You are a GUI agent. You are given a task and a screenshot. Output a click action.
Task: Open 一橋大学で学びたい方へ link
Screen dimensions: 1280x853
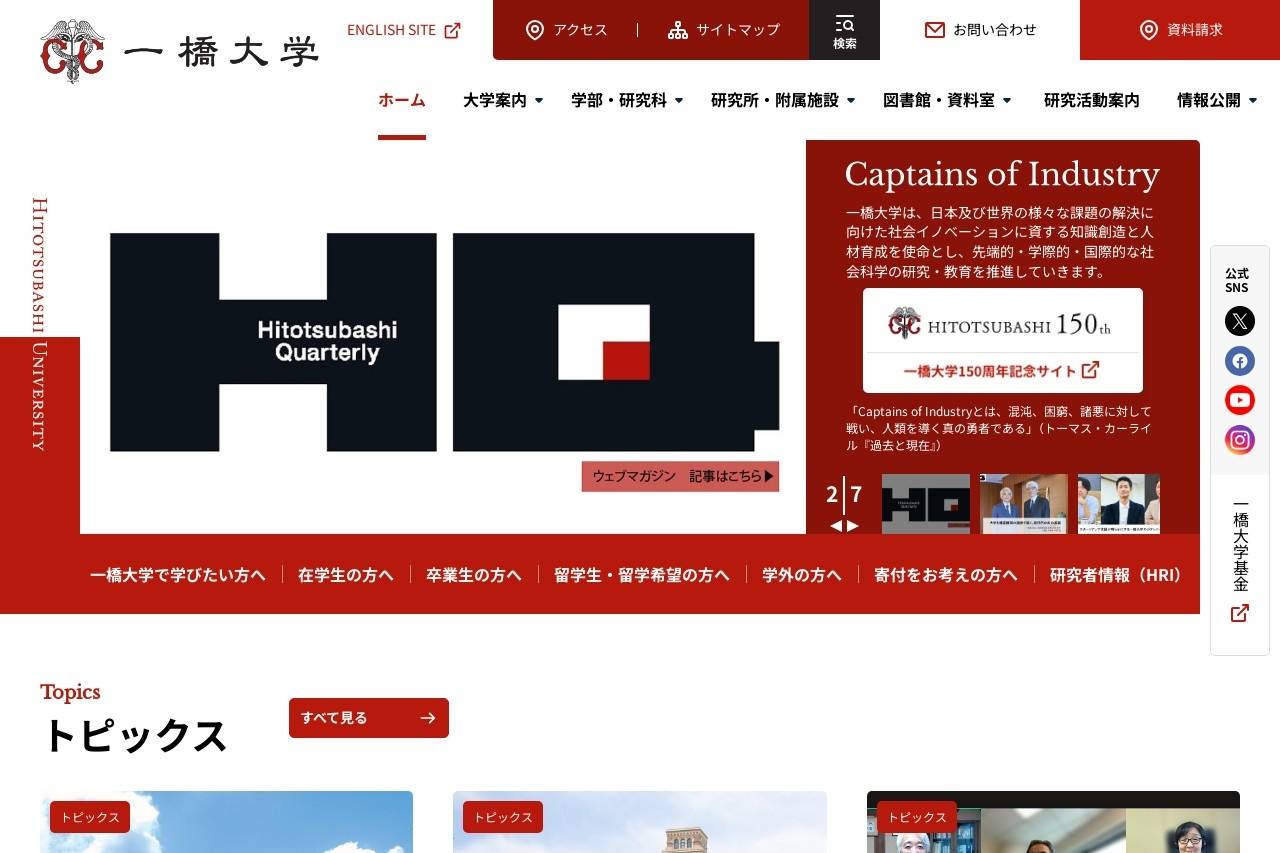(x=178, y=575)
